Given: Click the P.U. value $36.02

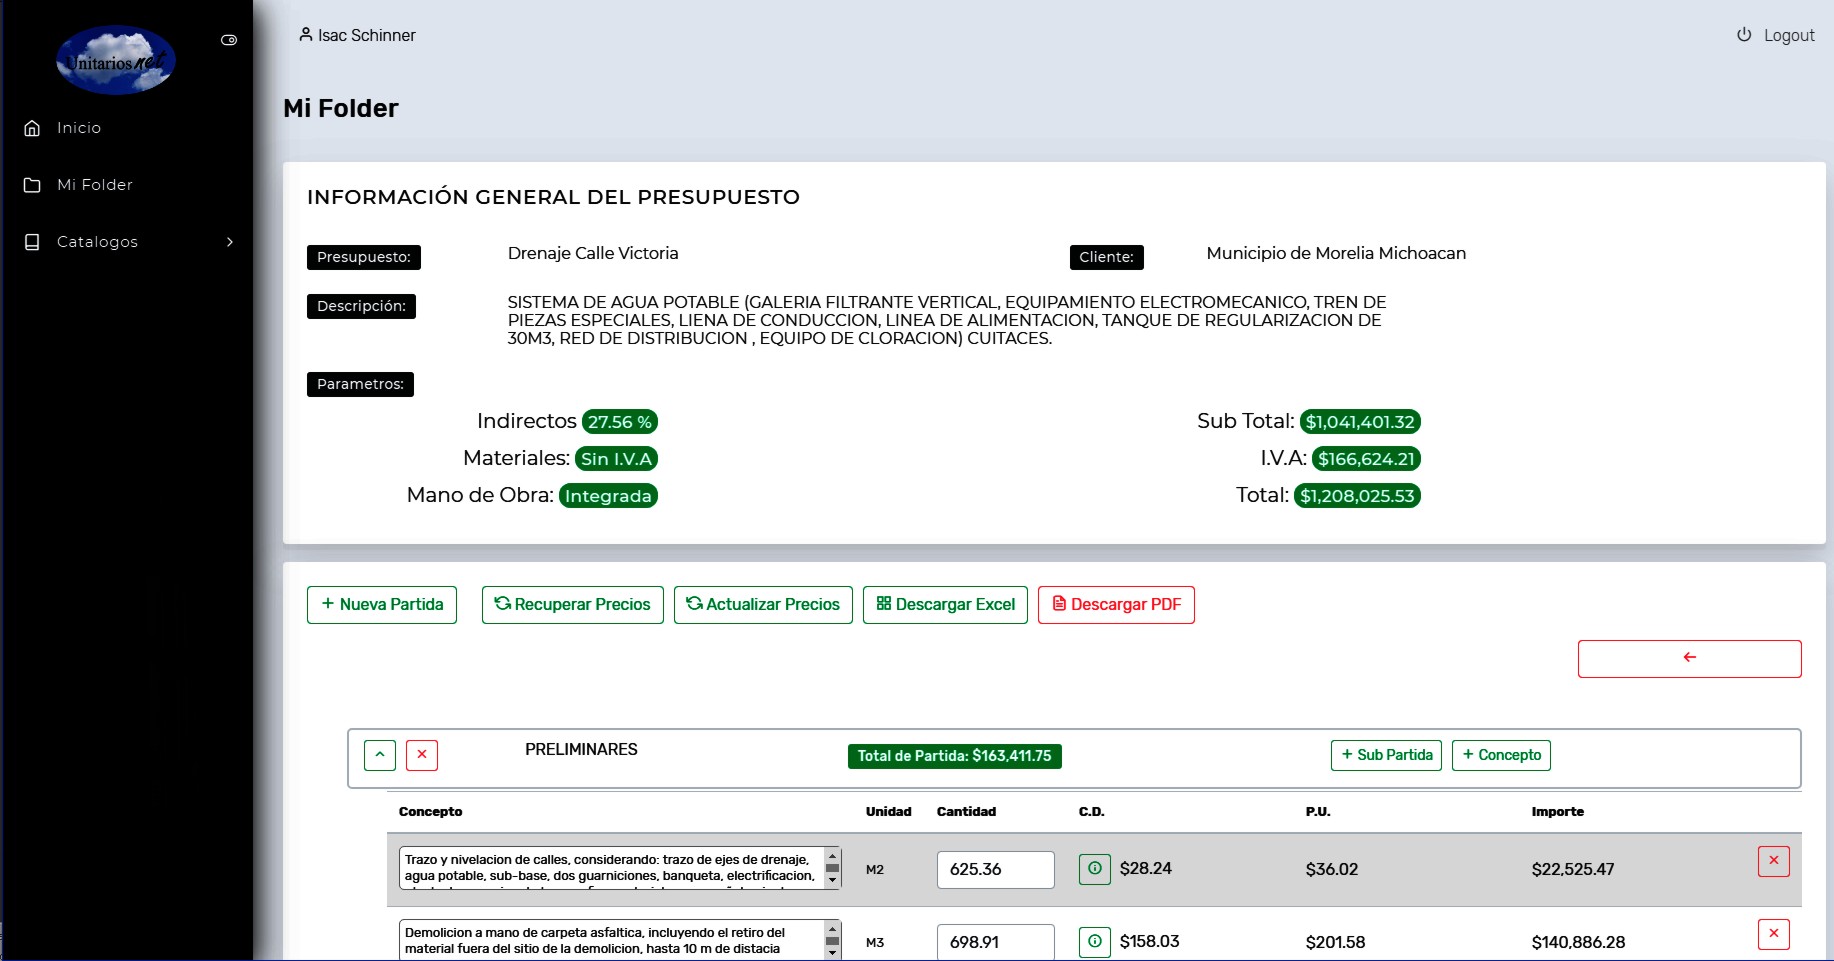Looking at the screenshot, I should 1332,870.
